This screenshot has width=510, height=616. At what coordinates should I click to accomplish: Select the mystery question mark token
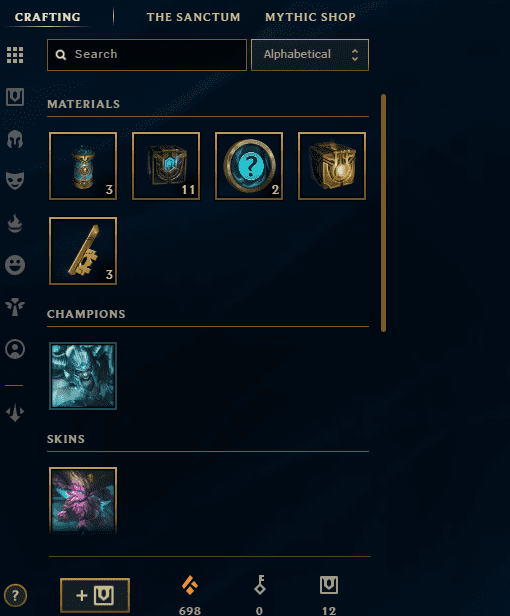pyautogui.click(x=249, y=166)
